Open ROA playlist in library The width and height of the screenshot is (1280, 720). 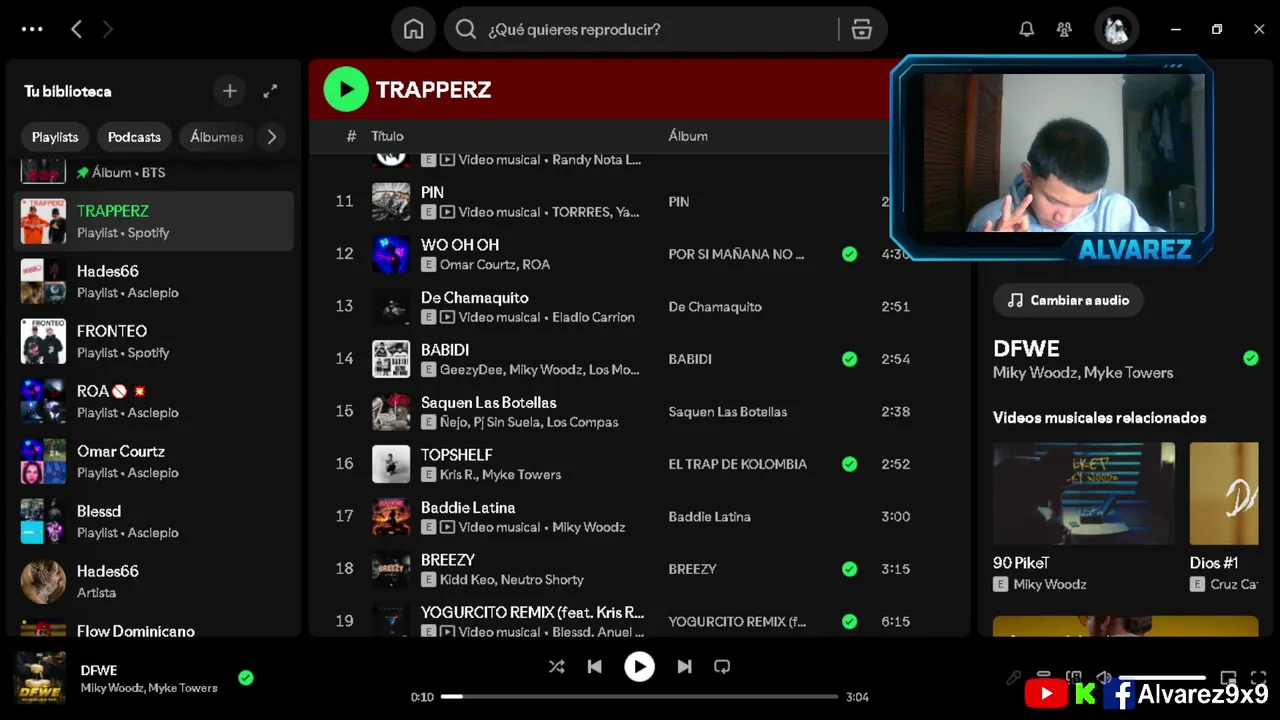click(155, 401)
